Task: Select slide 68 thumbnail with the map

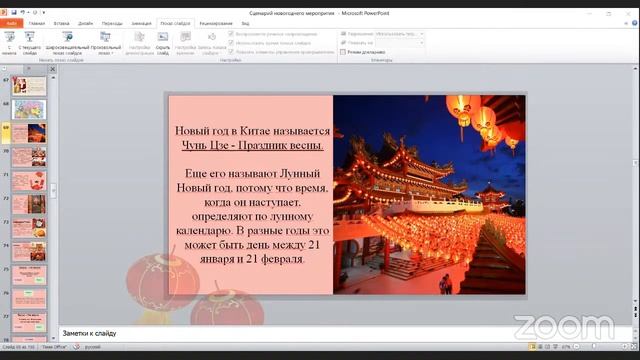Action: pos(29,109)
